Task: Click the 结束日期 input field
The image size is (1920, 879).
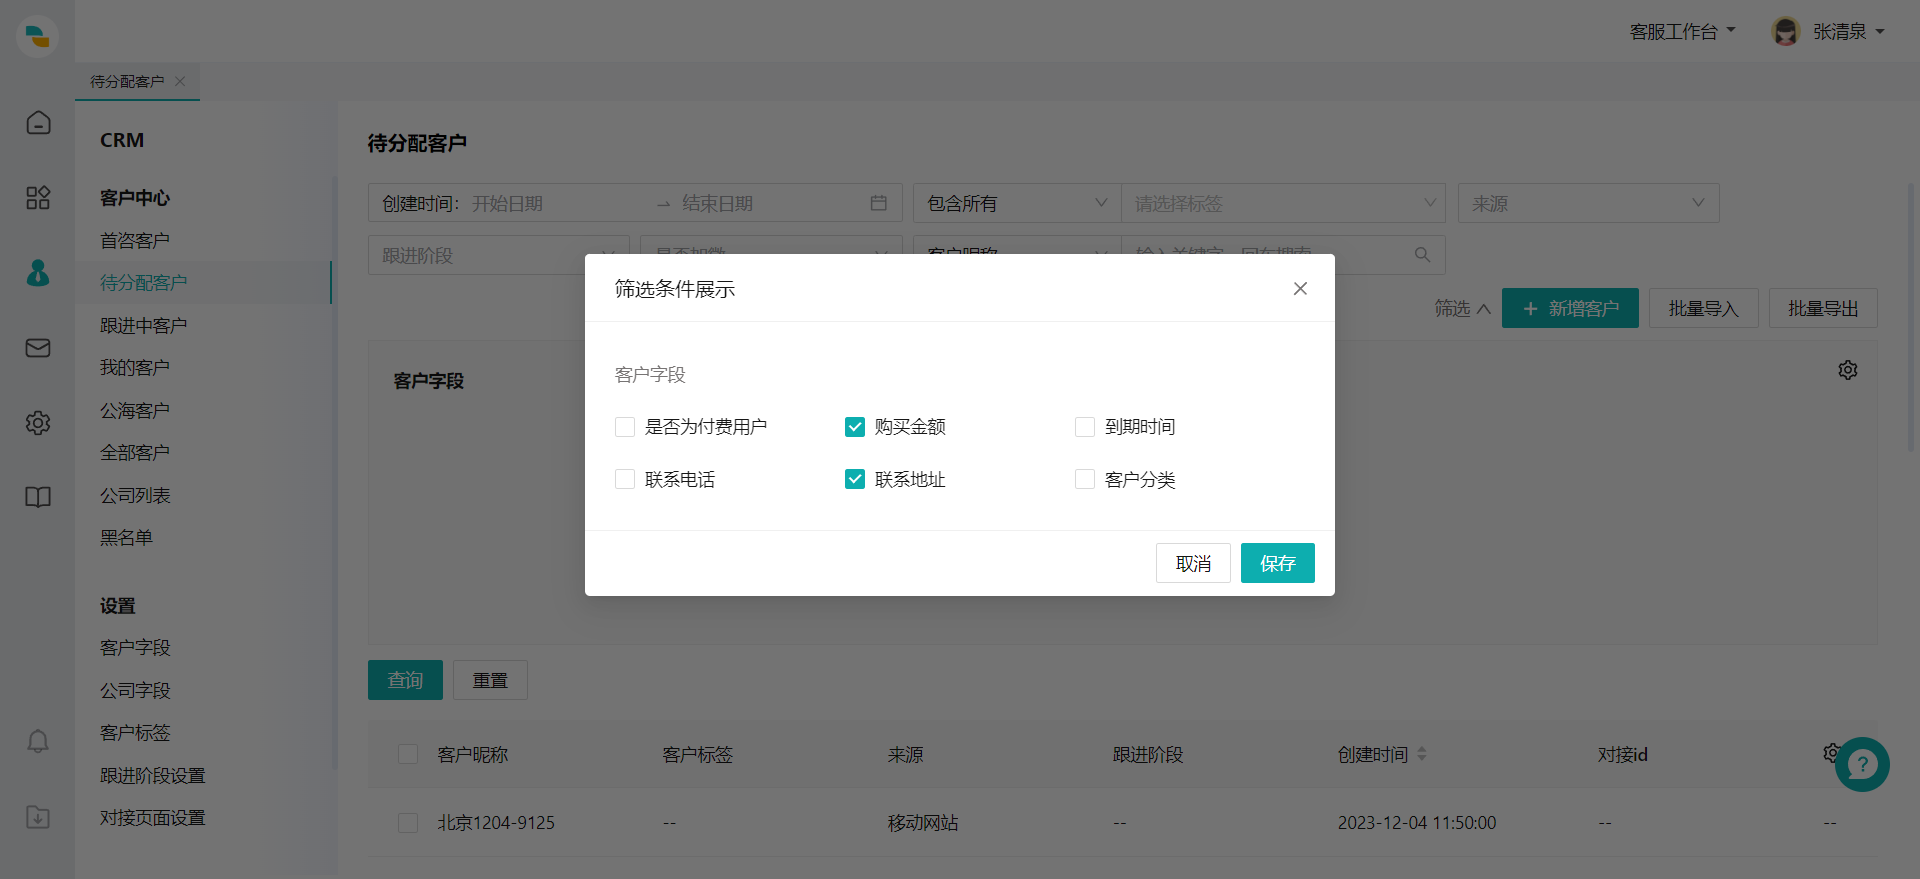Action: (x=768, y=203)
